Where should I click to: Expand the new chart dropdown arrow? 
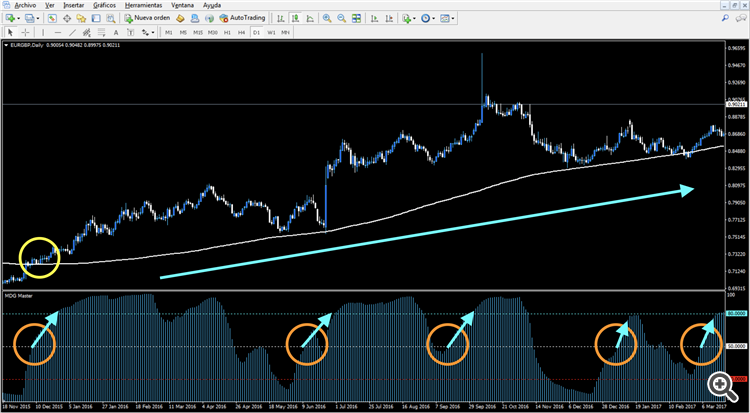tap(18, 18)
